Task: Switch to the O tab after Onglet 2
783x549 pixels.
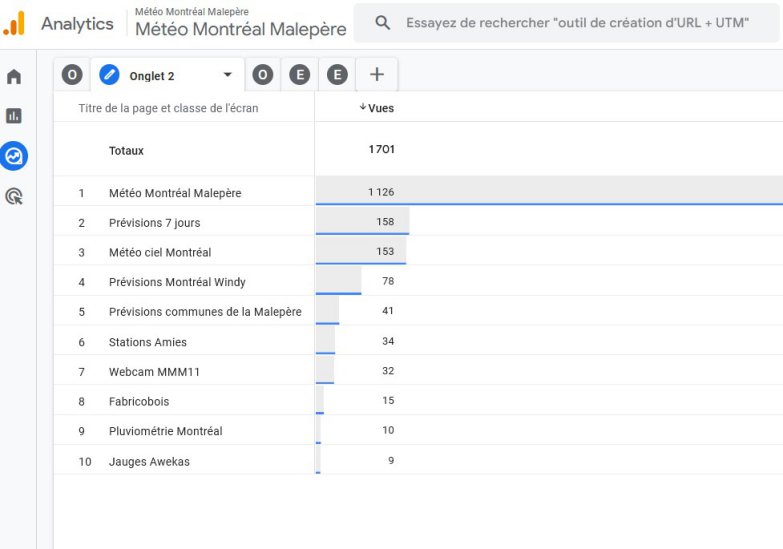Action: pos(262,74)
